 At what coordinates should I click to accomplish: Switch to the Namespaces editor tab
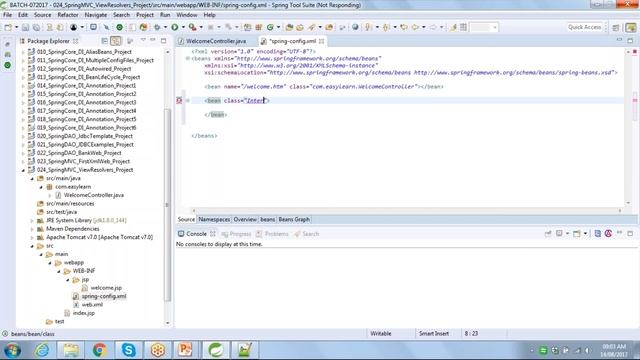pyautogui.click(x=214, y=220)
